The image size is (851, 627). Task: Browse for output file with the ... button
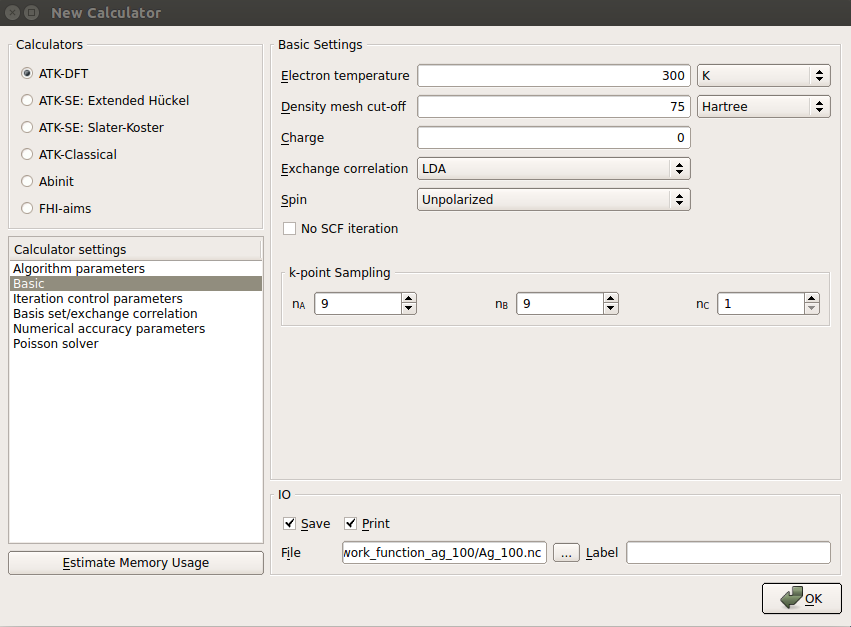pyautogui.click(x=566, y=553)
